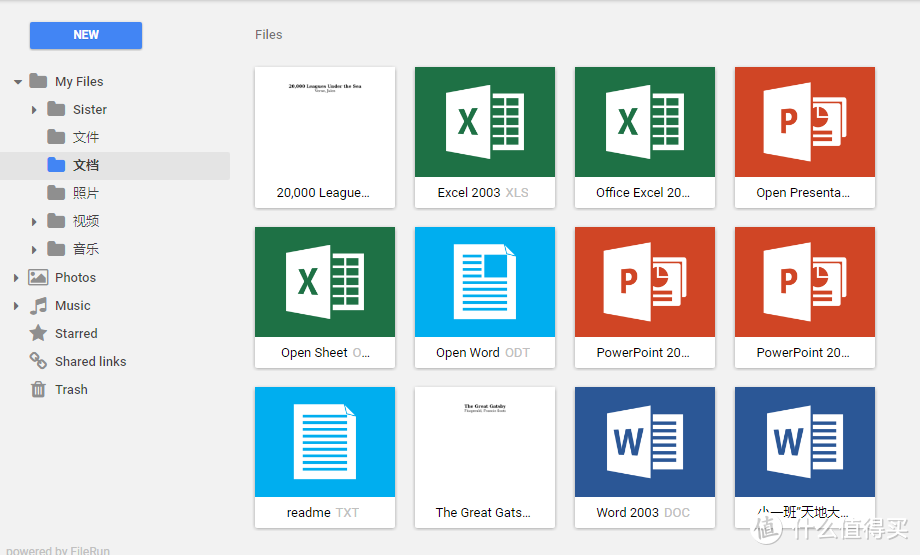Open the Trash bin icon
The width and height of the screenshot is (920, 555).
click(38, 389)
